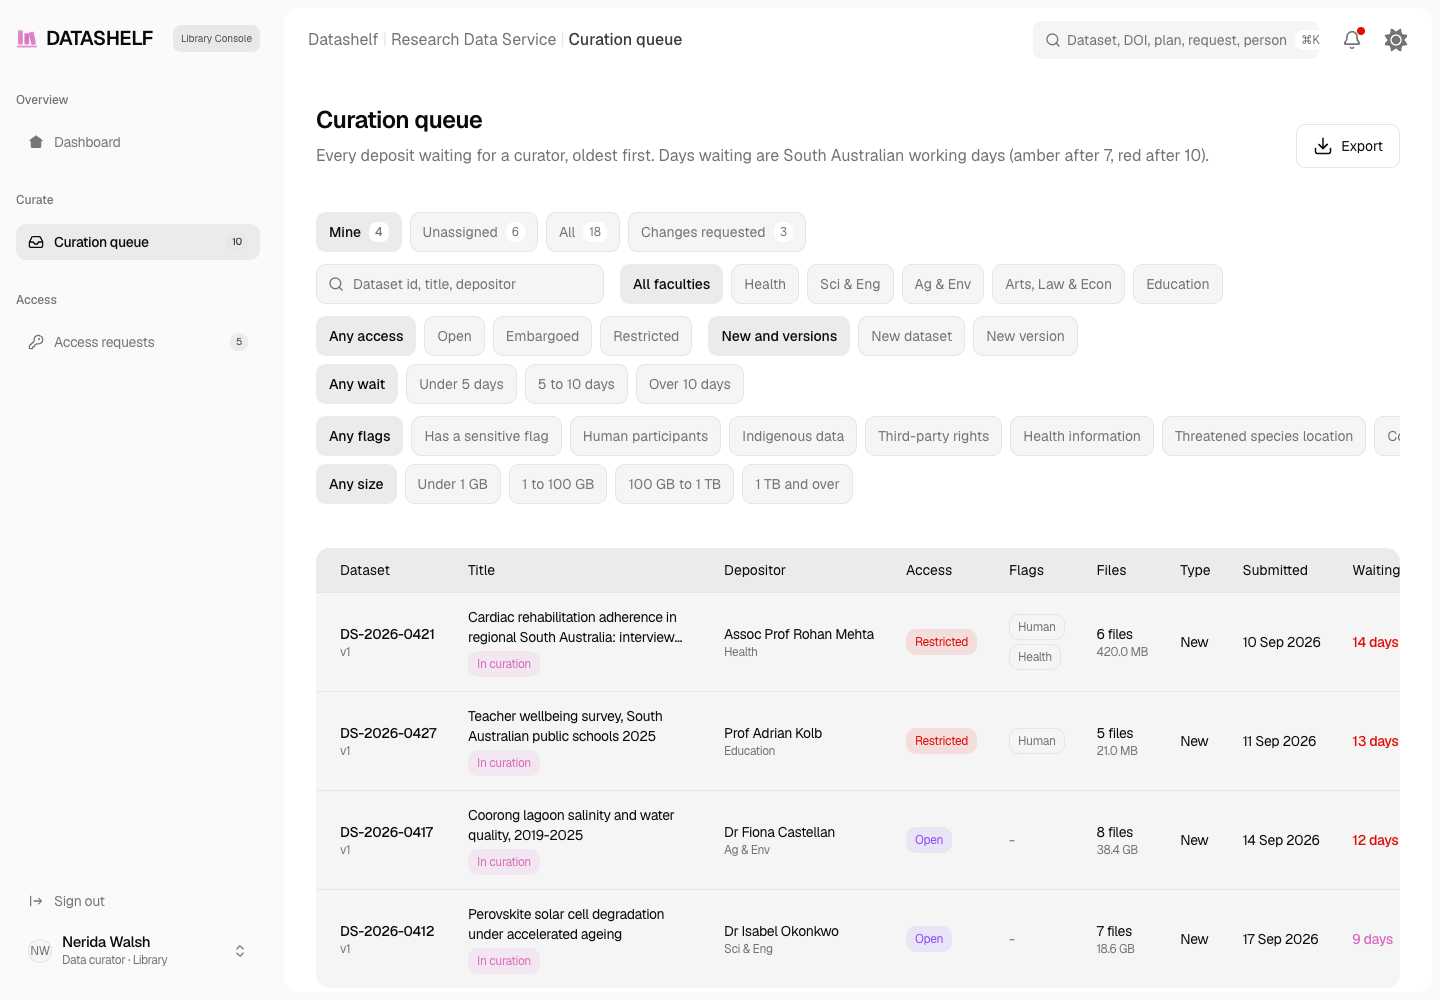Export the curation queue
Image resolution: width=1440 pixels, height=1000 pixels.
point(1348,146)
